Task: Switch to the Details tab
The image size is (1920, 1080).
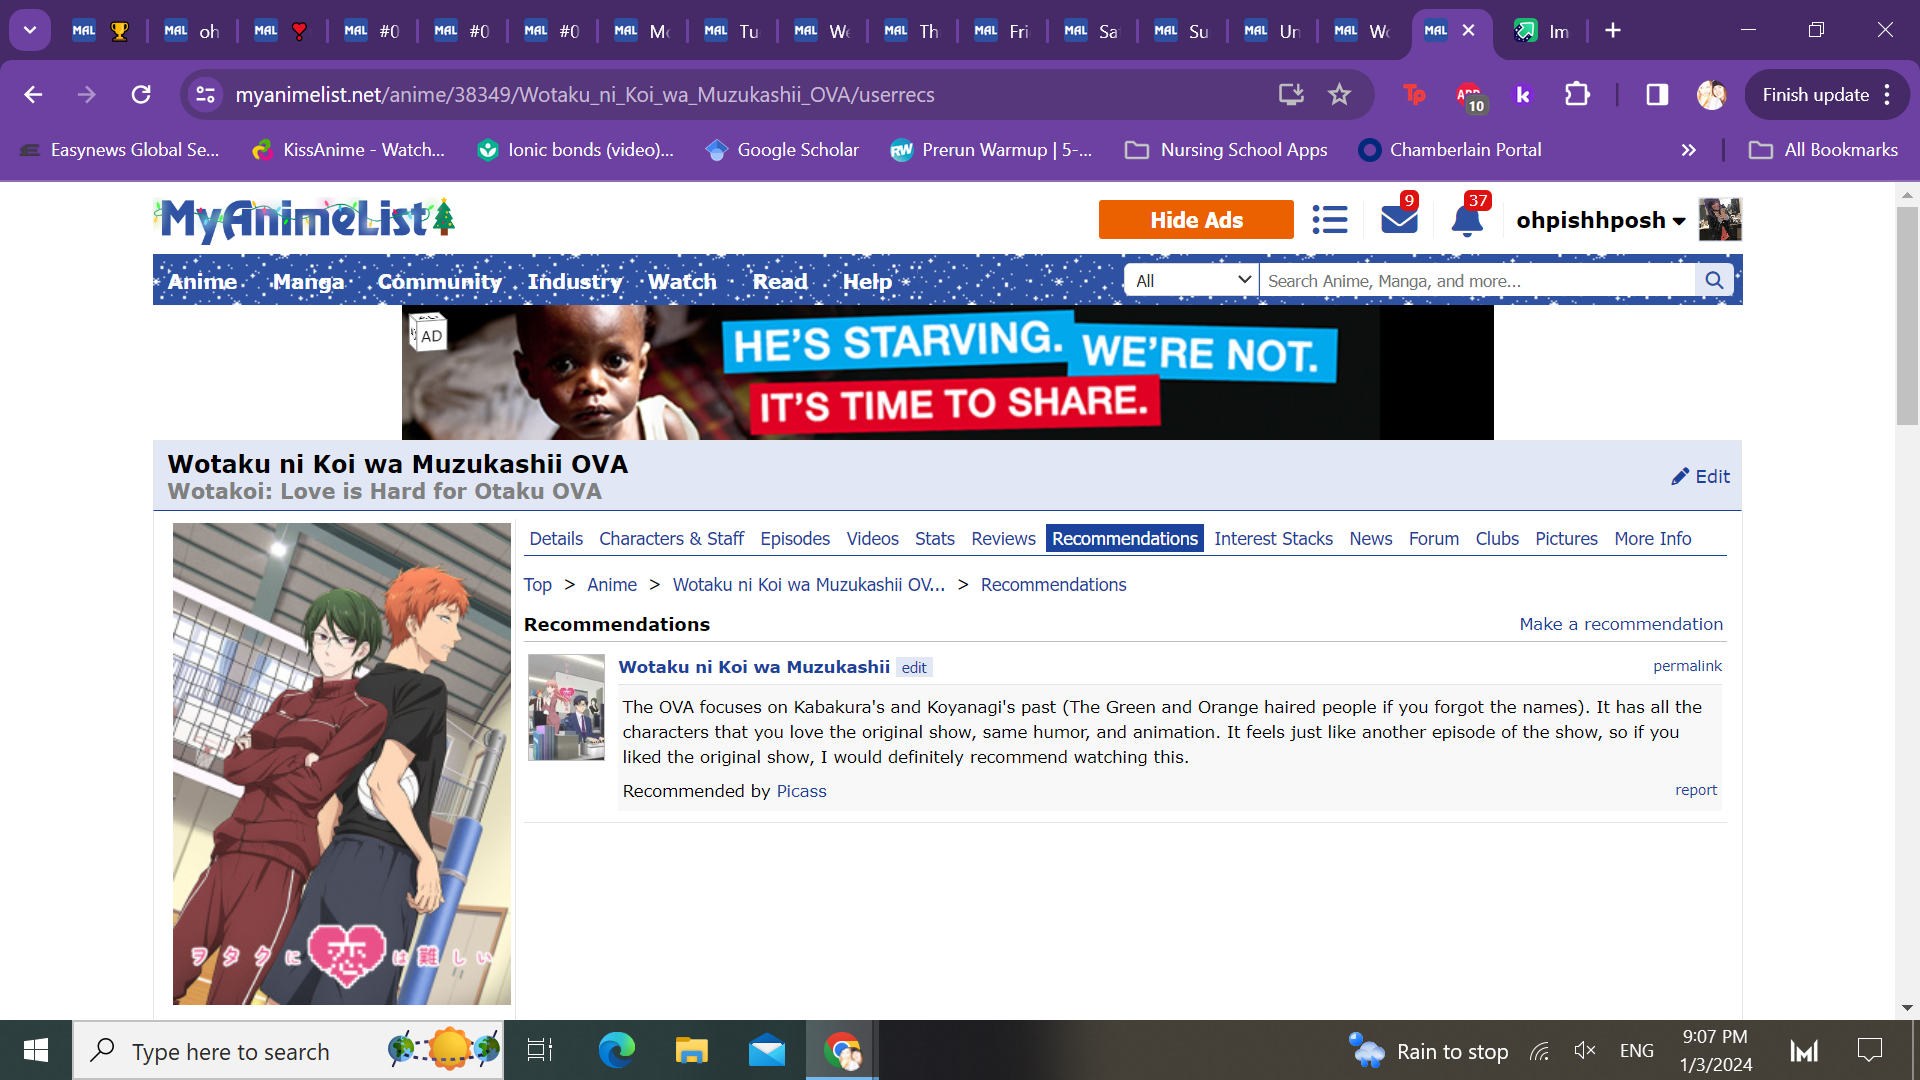Action: (556, 539)
